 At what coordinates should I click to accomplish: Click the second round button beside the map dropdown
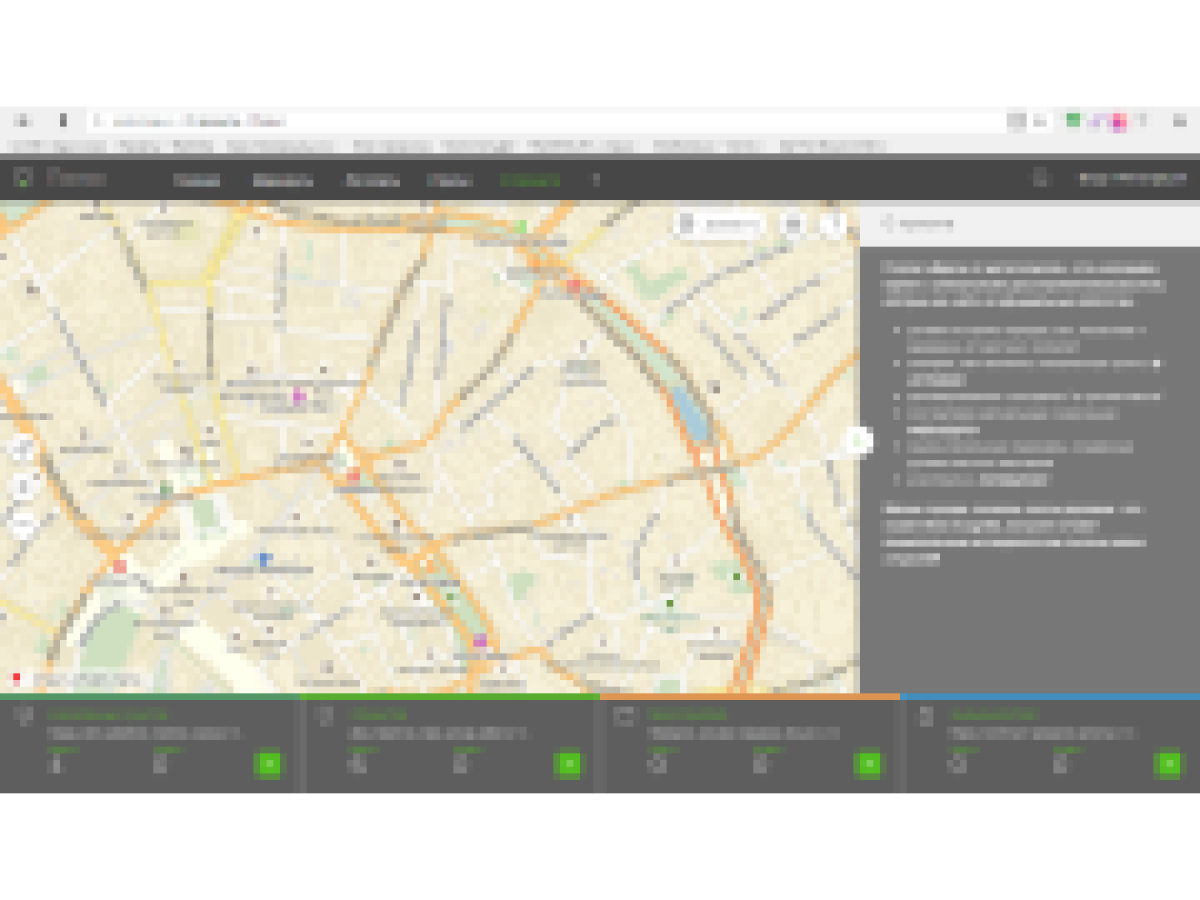click(x=831, y=225)
